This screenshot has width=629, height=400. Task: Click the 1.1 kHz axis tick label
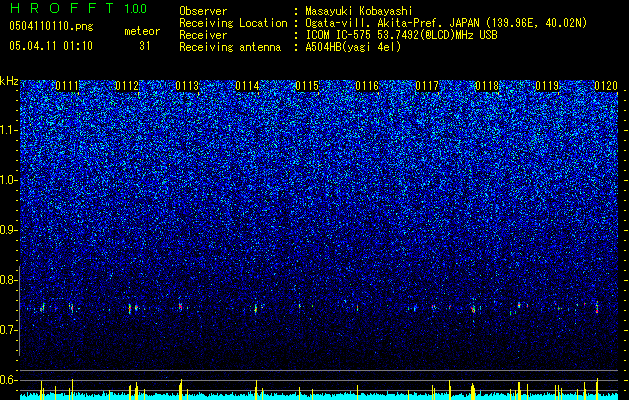[x=8, y=130]
